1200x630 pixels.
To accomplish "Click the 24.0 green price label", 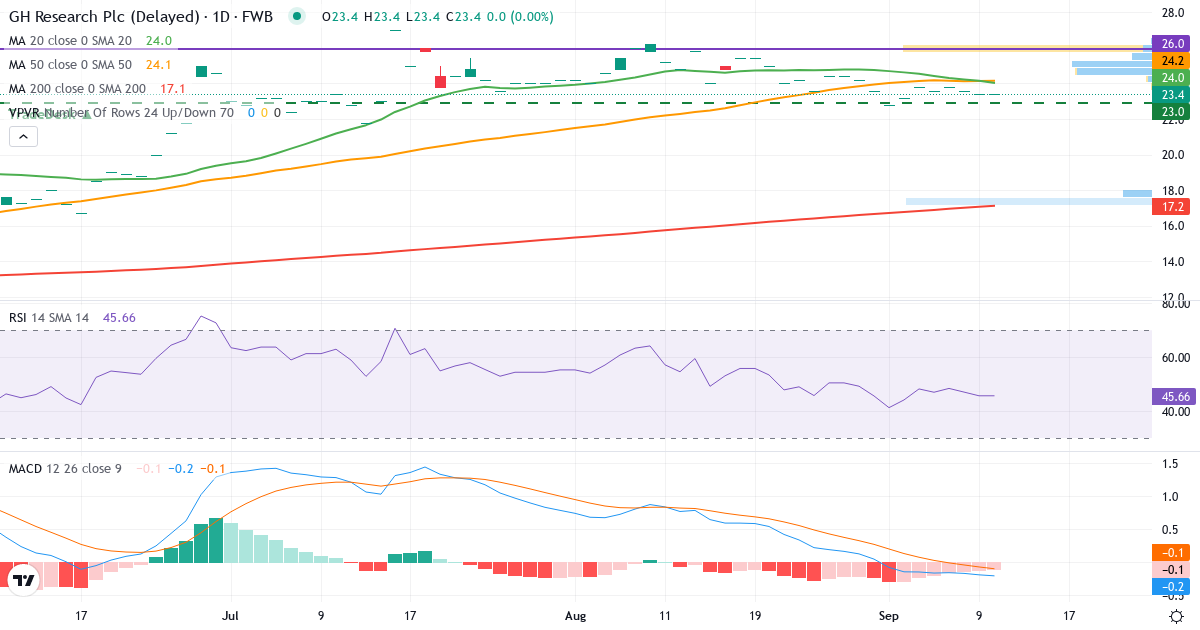I will point(1171,78).
